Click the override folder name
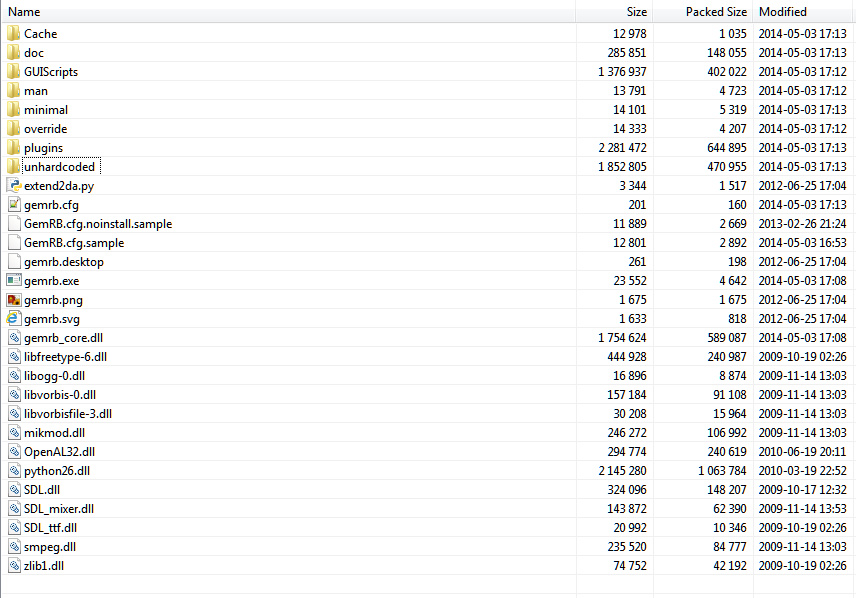 coord(45,129)
